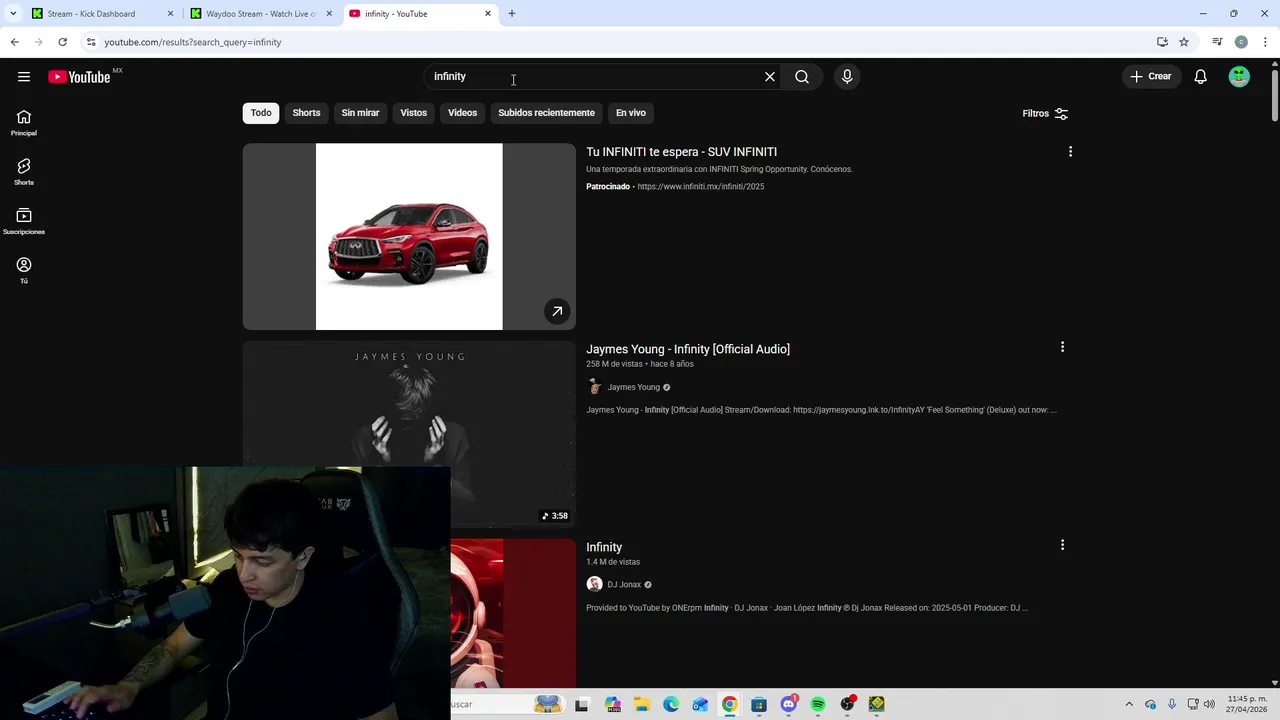The width and height of the screenshot is (1280, 720).
Task: Click the Crear button
Action: coord(1151,77)
